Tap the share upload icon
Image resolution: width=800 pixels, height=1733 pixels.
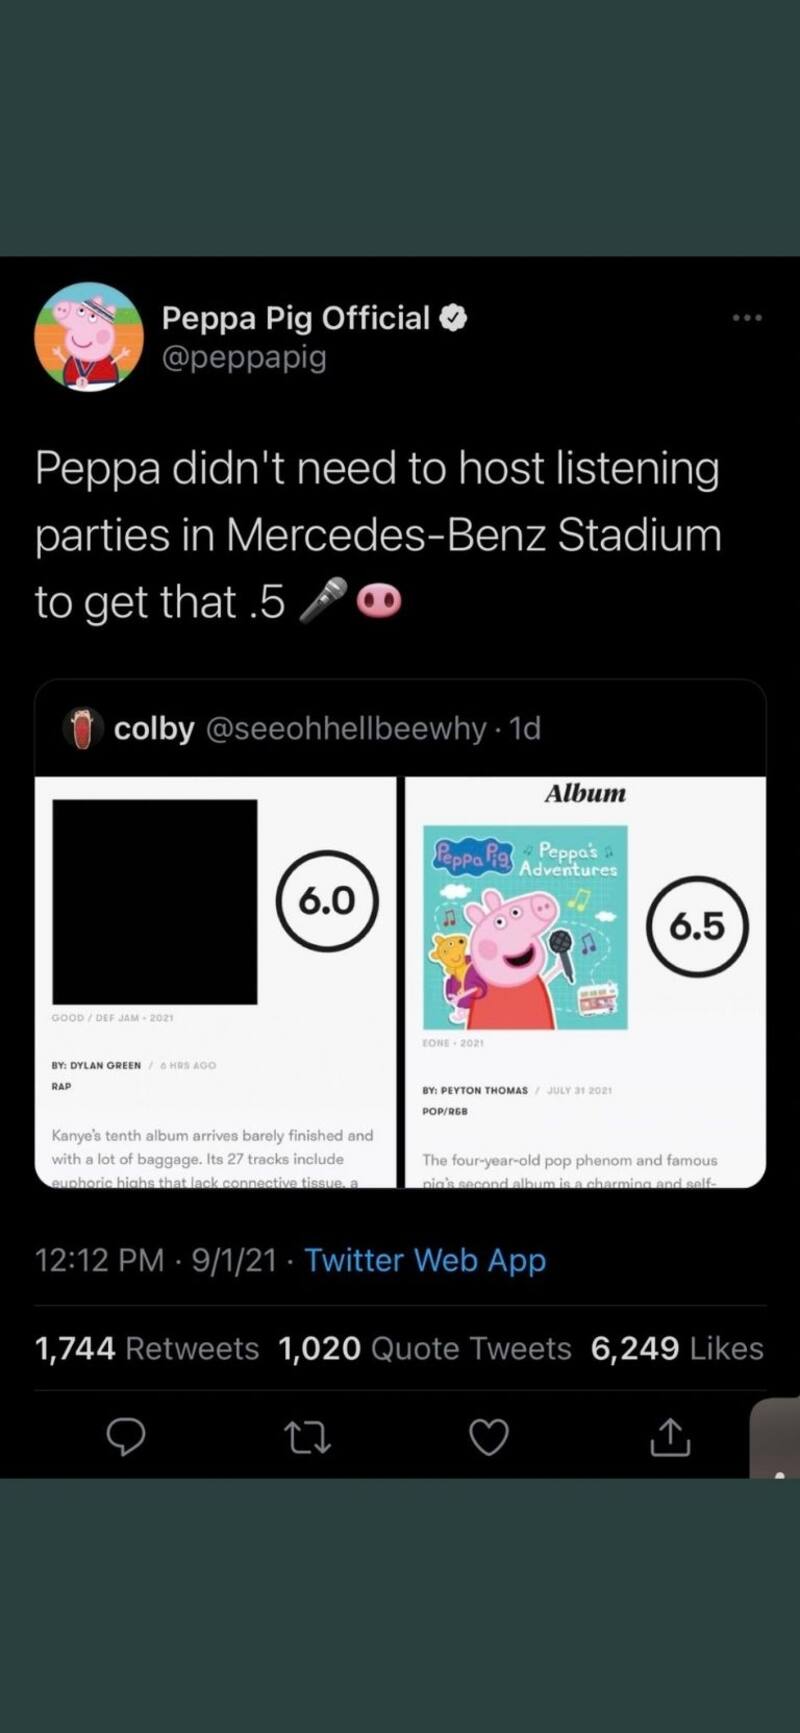click(670, 1437)
